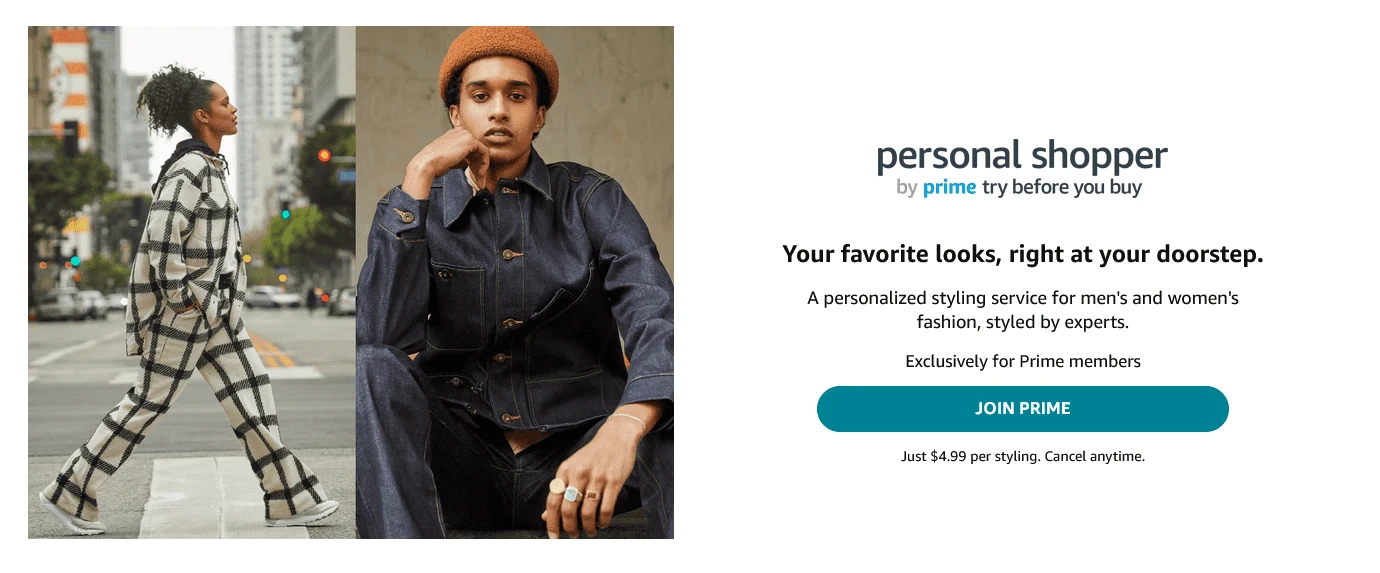Click the woman's curly ponytail hair

[168, 98]
